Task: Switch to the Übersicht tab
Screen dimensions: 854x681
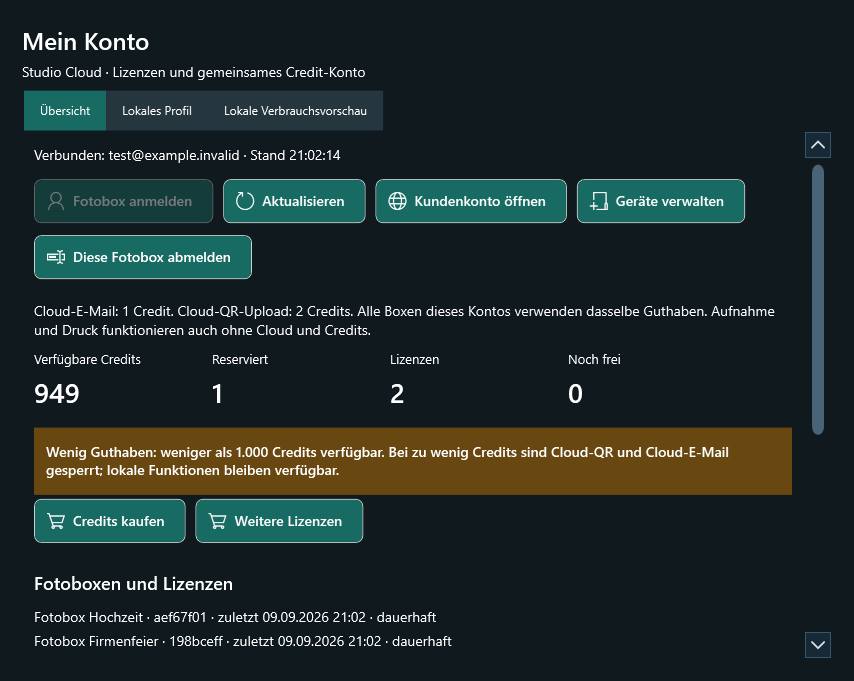Action: click(x=65, y=111)
